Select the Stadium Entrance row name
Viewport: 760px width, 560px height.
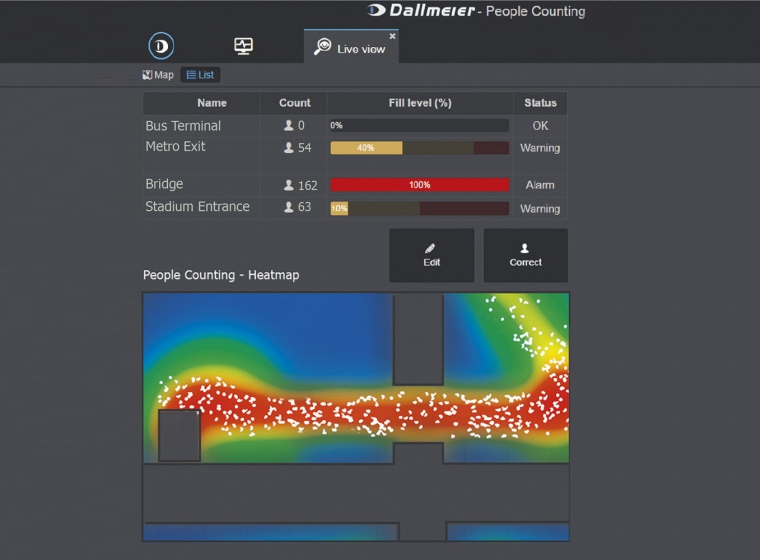point(197,207)
